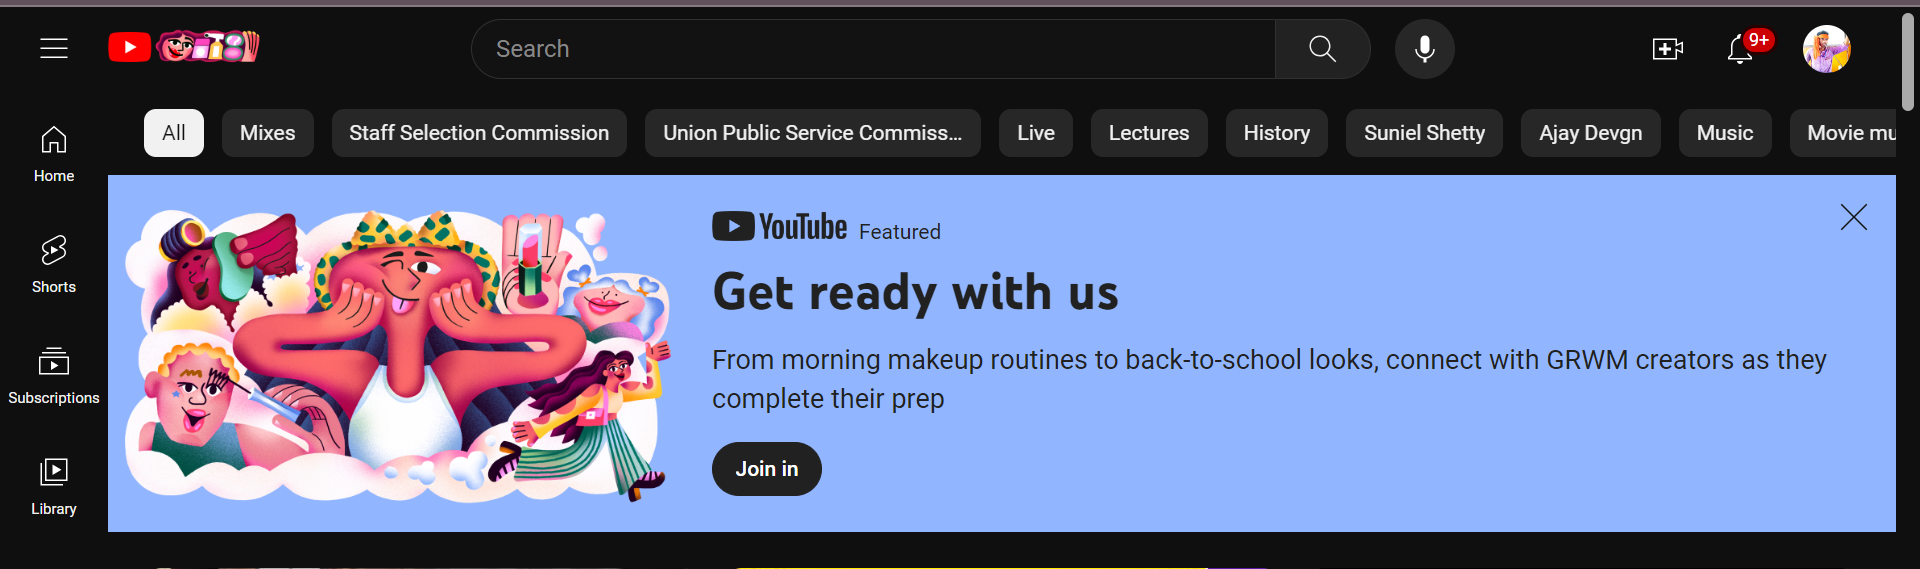Screen dimensions: 1920x569
Task: Open Subscriptions from the sidebar
Action: [x=54, y=376]
